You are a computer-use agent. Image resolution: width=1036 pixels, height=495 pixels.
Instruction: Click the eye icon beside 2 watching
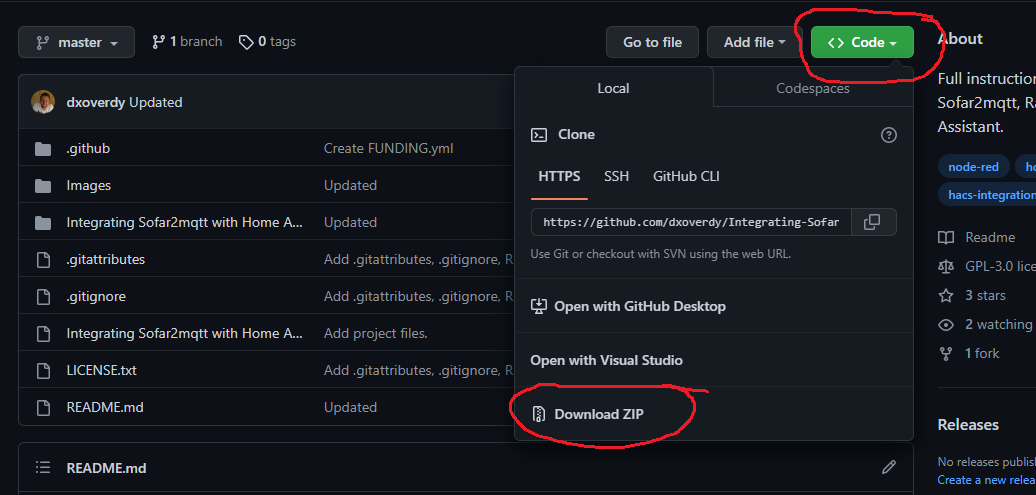click(x=946, y=324)
